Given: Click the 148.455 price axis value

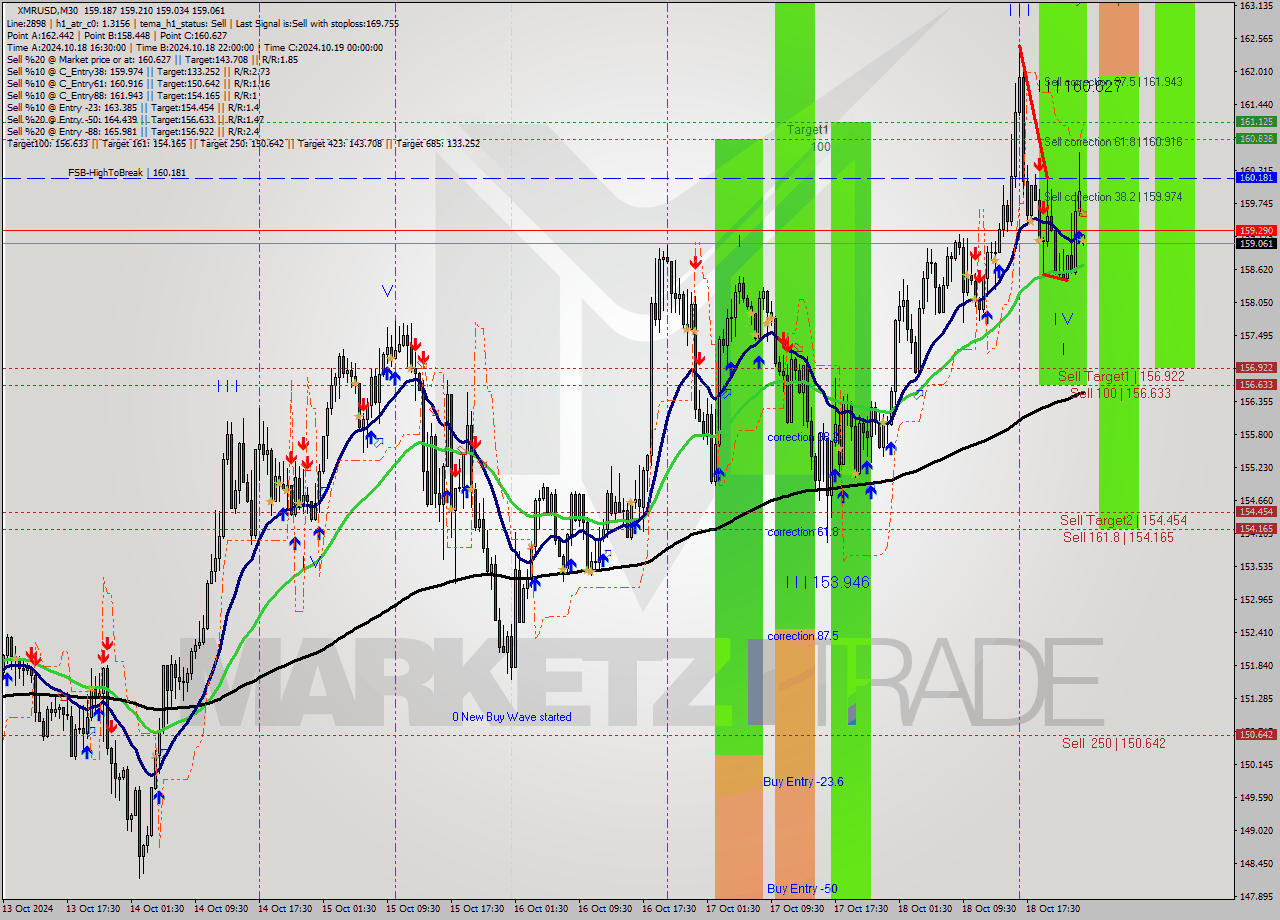Looking at the screenshot, I should (x=1256, y=863).
